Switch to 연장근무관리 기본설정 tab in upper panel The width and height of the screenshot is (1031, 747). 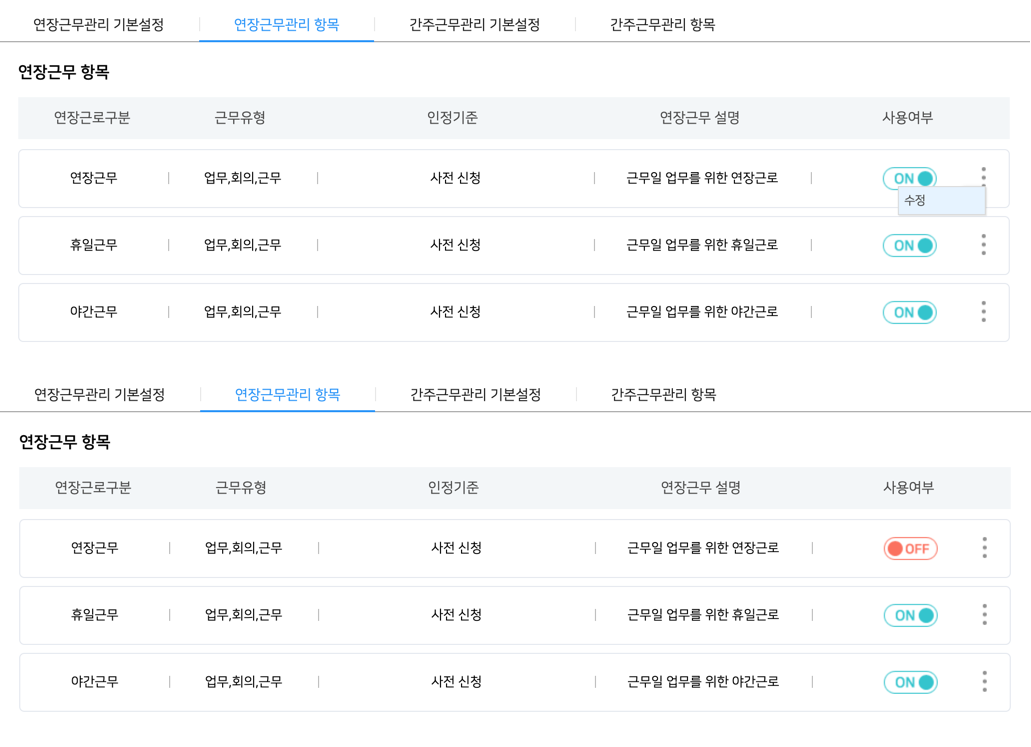(x=98, y=25)
